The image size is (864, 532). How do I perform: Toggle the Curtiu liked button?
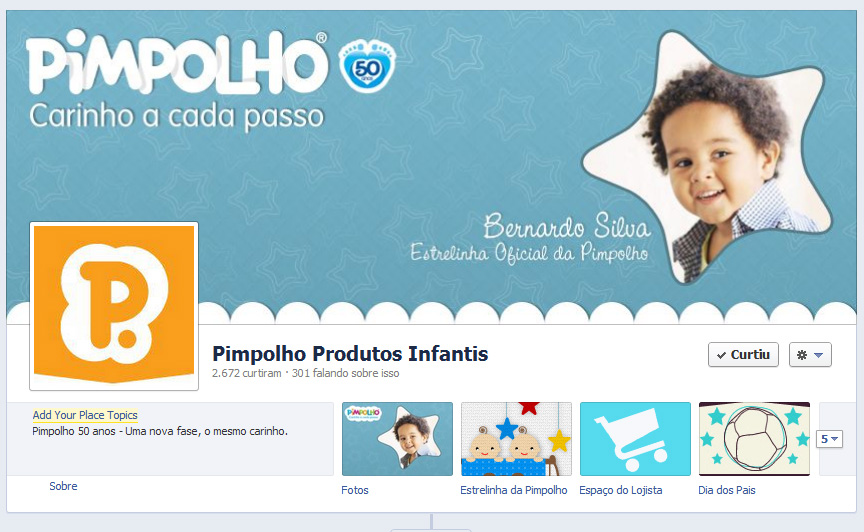743,354
